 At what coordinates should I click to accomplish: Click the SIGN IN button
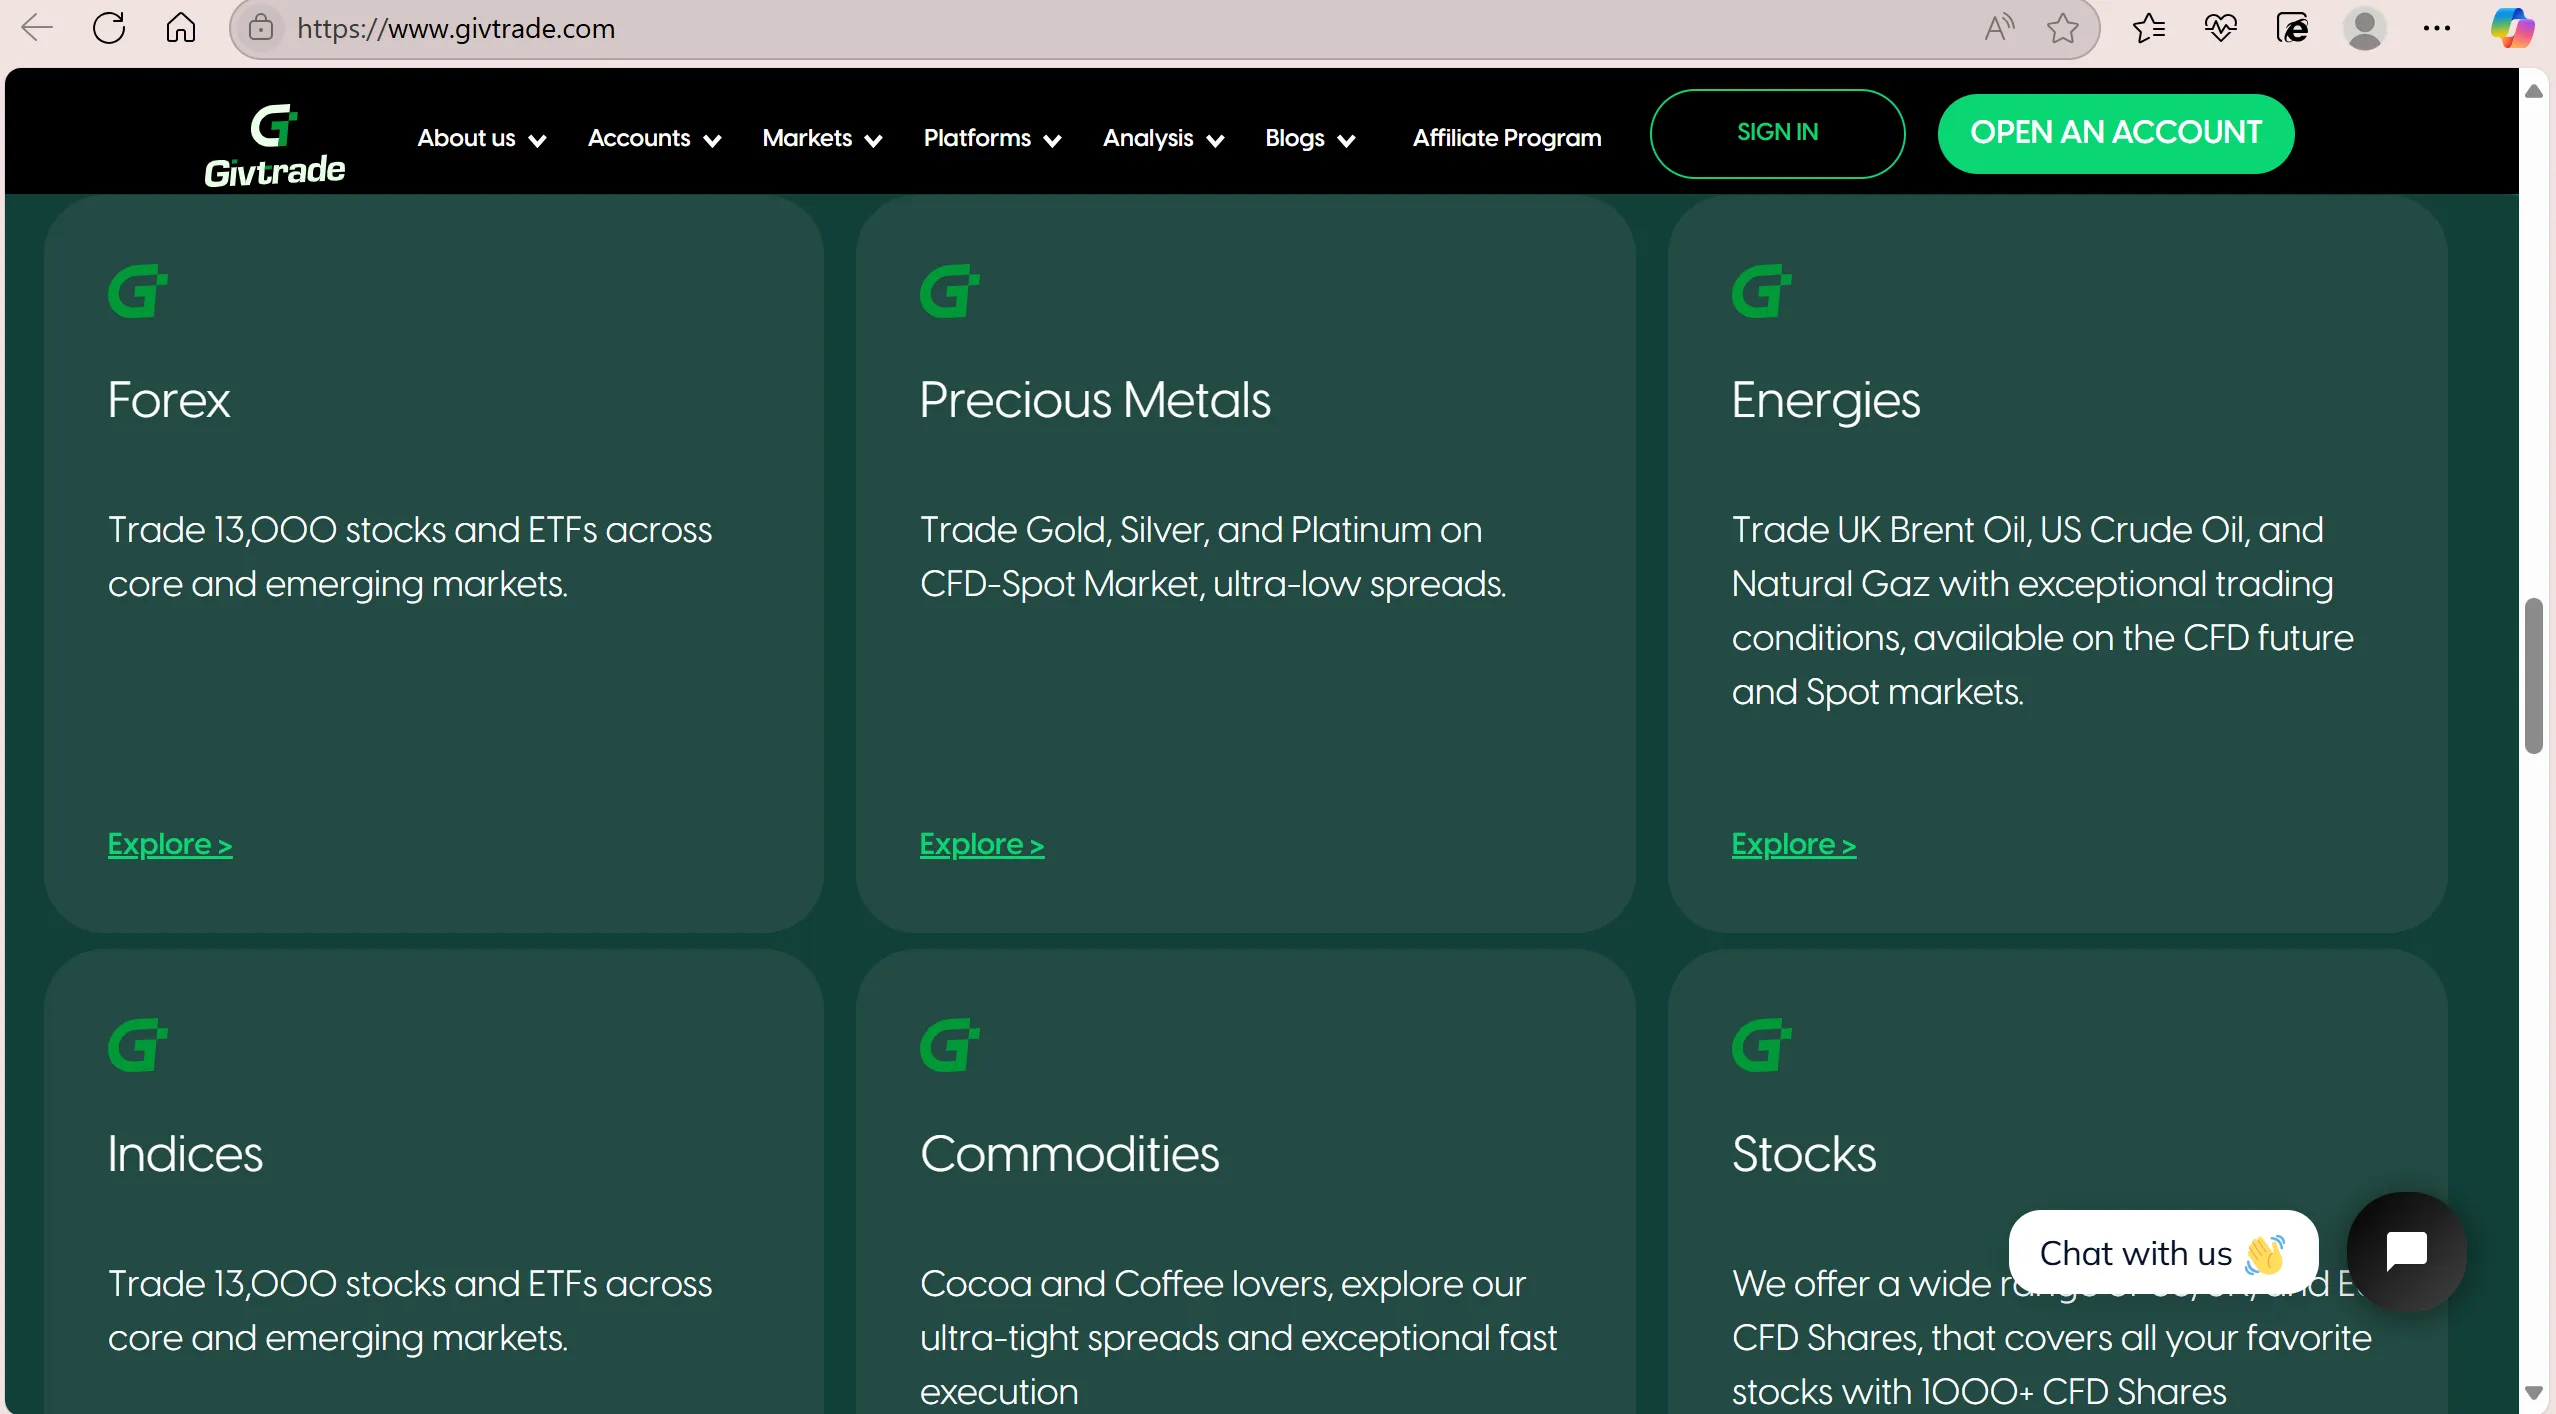(1777, 133)
